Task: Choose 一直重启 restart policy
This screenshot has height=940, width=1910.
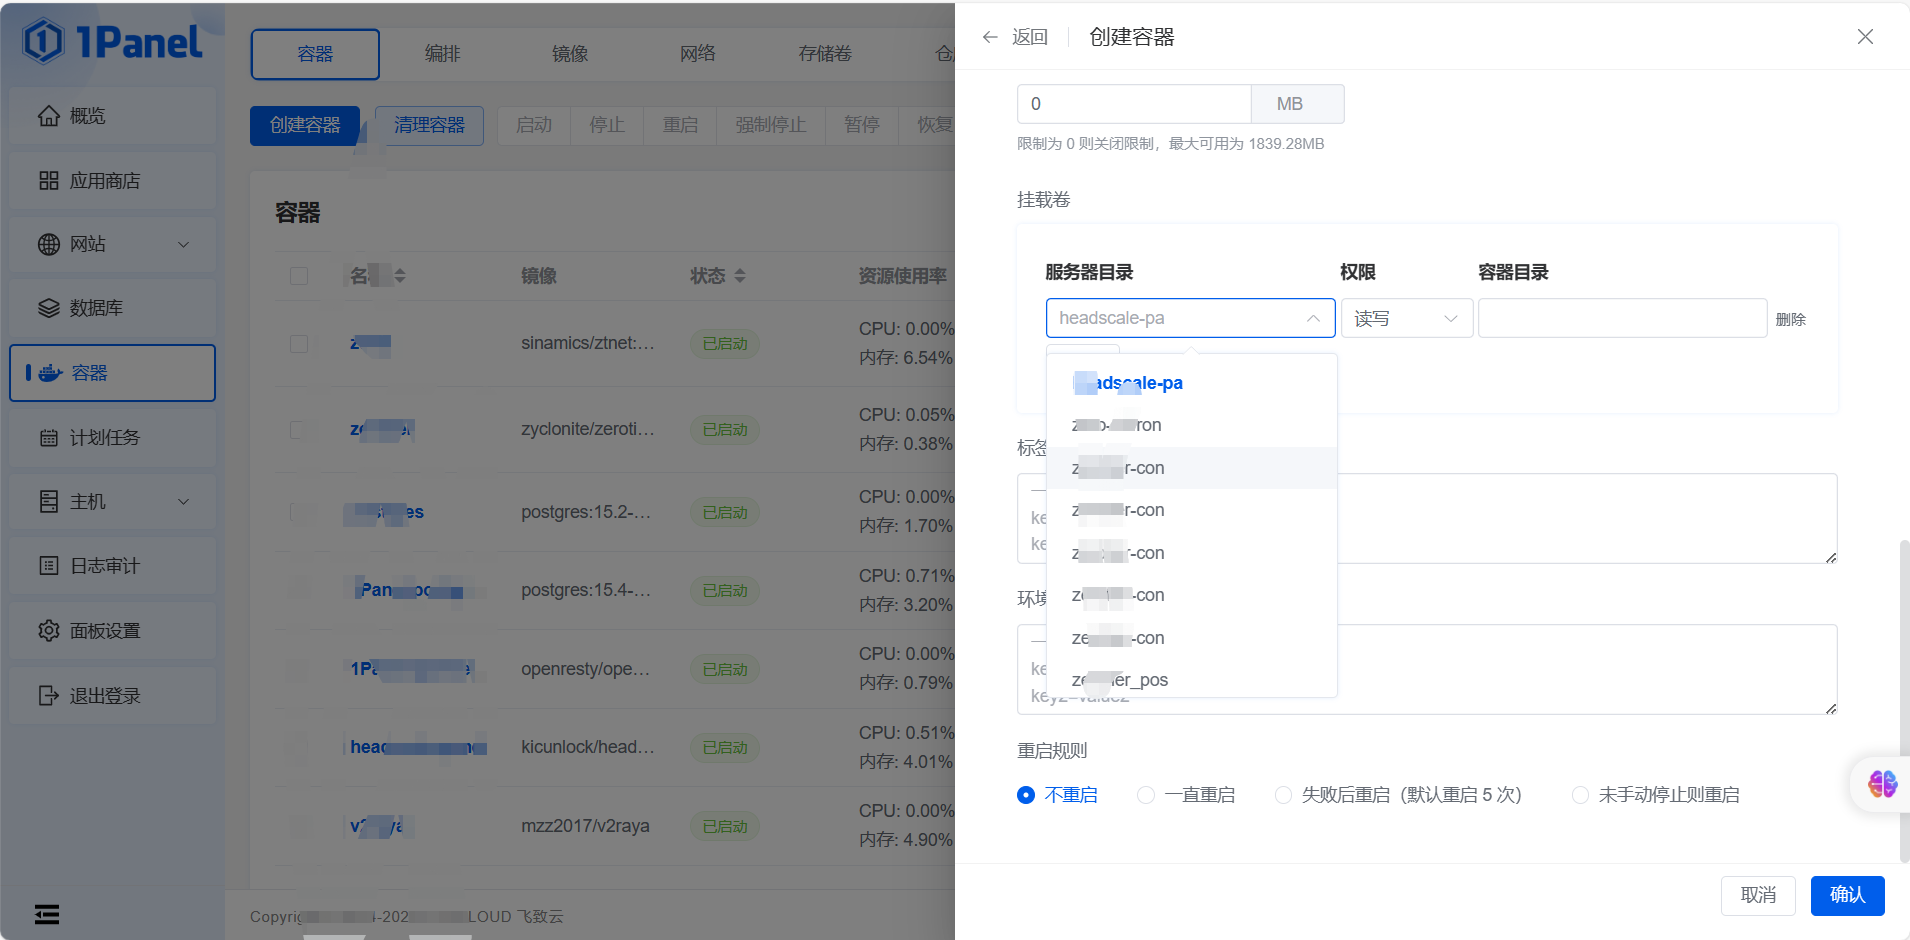Action: tap(1144, 794)
